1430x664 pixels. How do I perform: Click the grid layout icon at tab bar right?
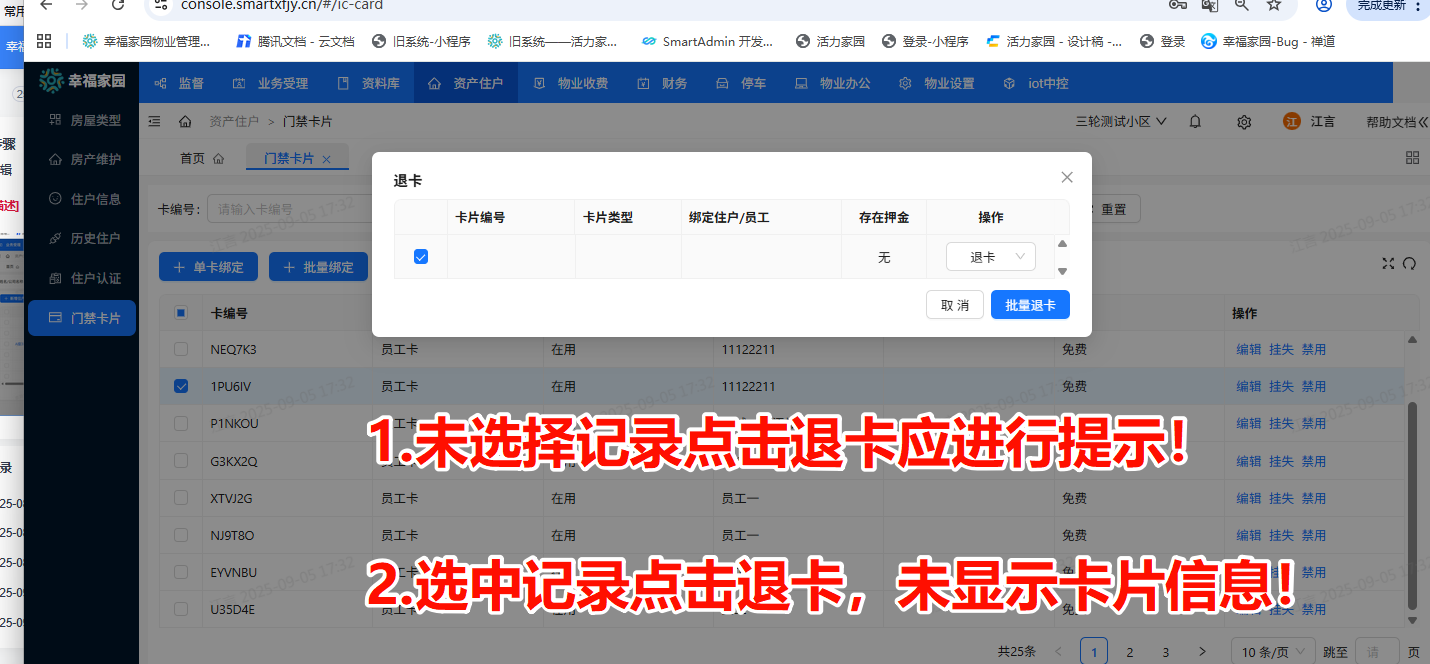click(x=1412, y=158)
